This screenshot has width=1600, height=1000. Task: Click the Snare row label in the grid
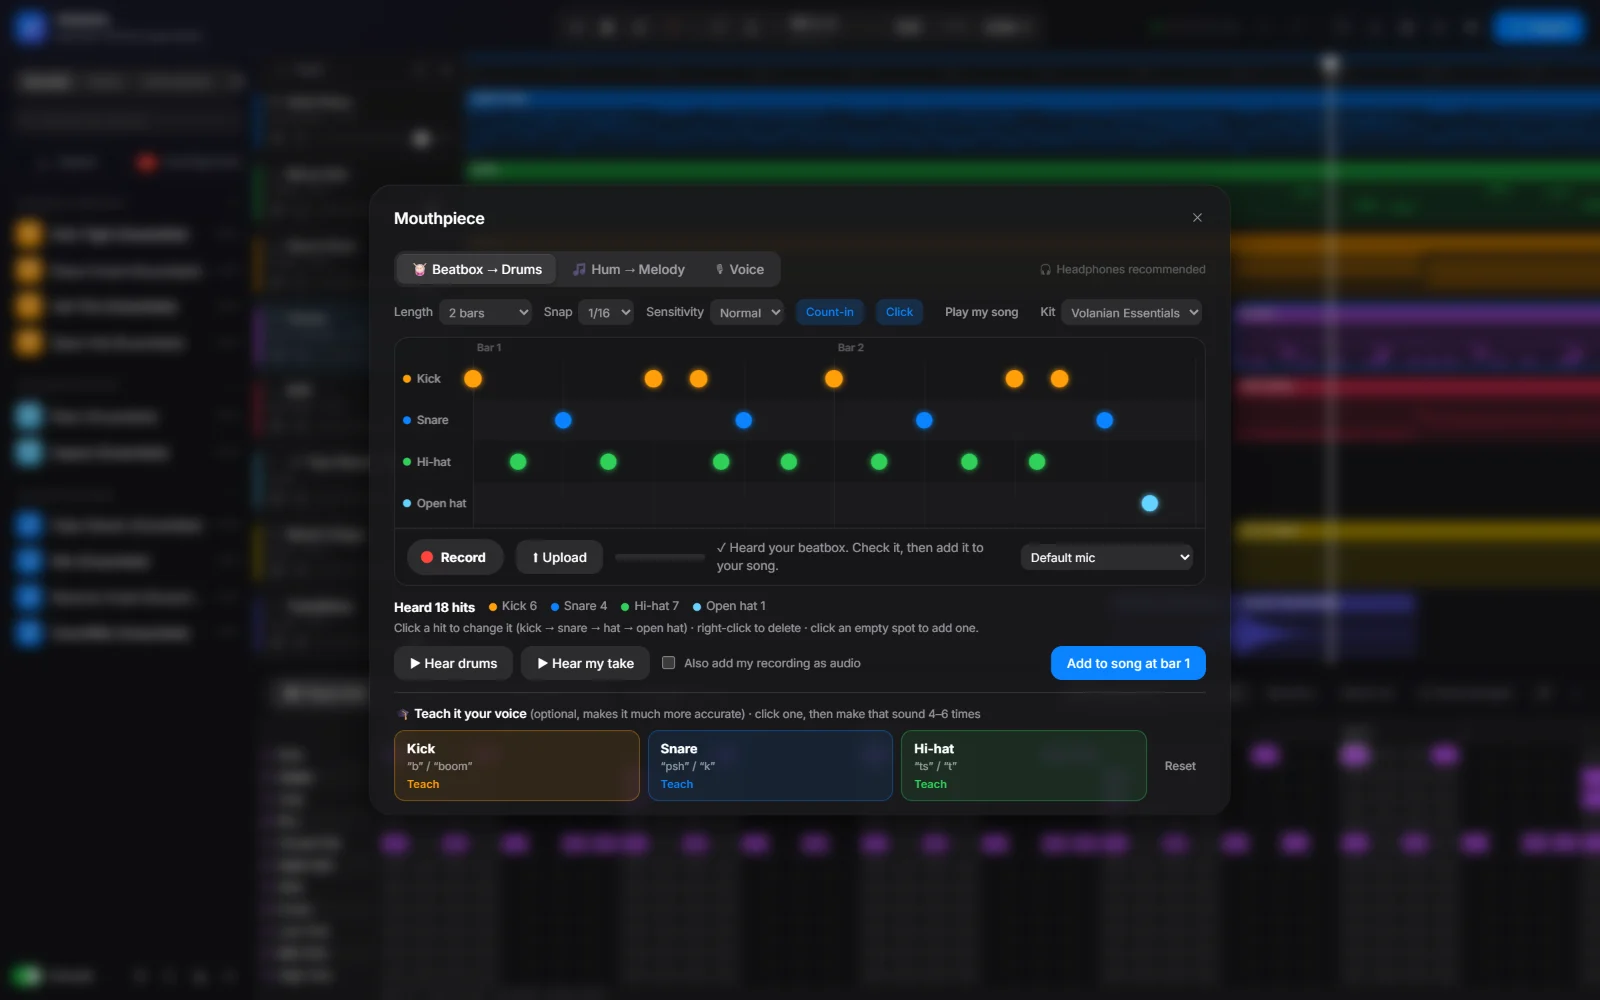tap(425, 420)
